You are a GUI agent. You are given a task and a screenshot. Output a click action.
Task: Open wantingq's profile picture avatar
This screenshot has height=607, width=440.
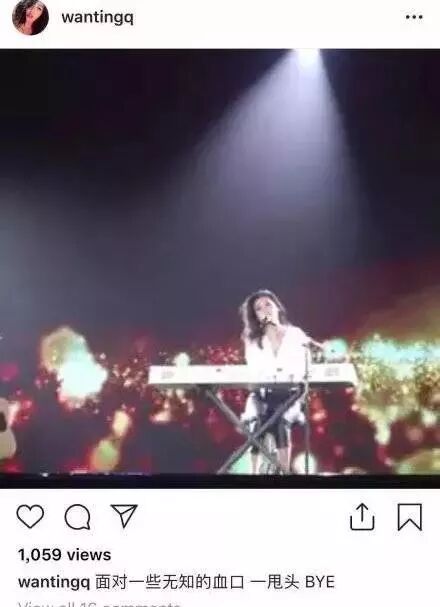pyautogui.click(x=30, y=17)
